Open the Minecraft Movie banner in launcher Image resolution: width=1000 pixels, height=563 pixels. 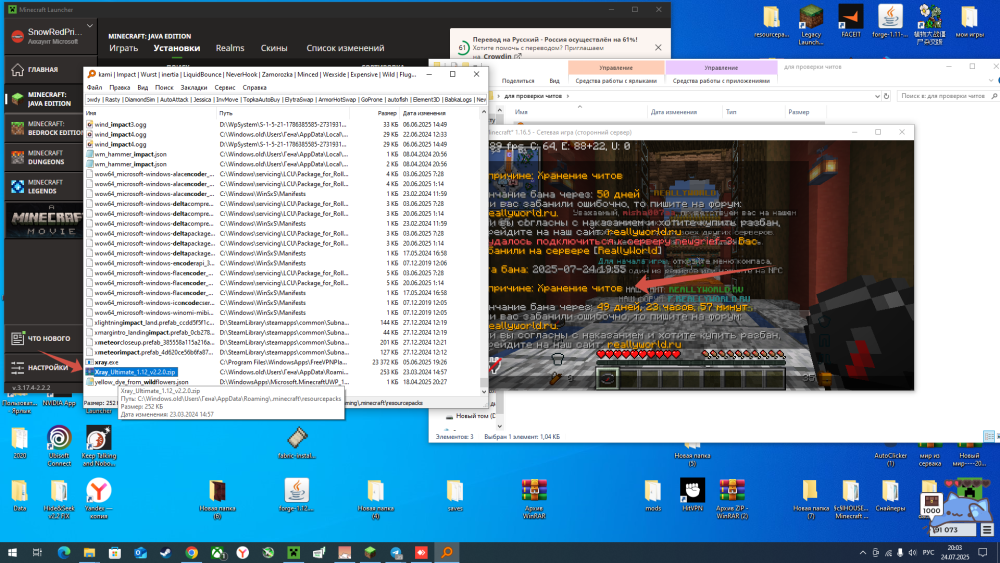point(44,221)
